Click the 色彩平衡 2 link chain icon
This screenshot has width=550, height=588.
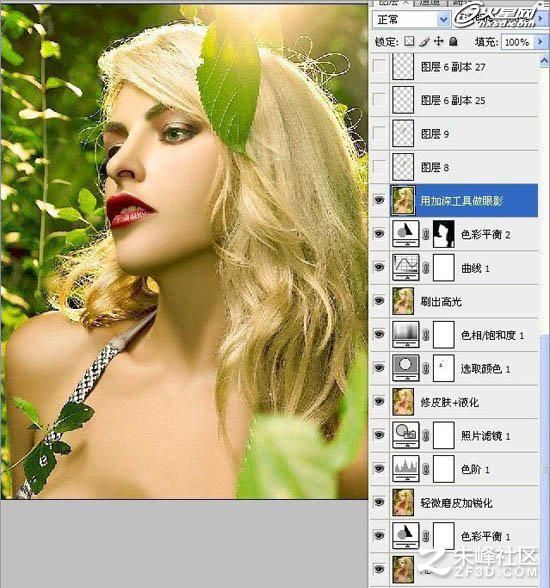(426, 234)
